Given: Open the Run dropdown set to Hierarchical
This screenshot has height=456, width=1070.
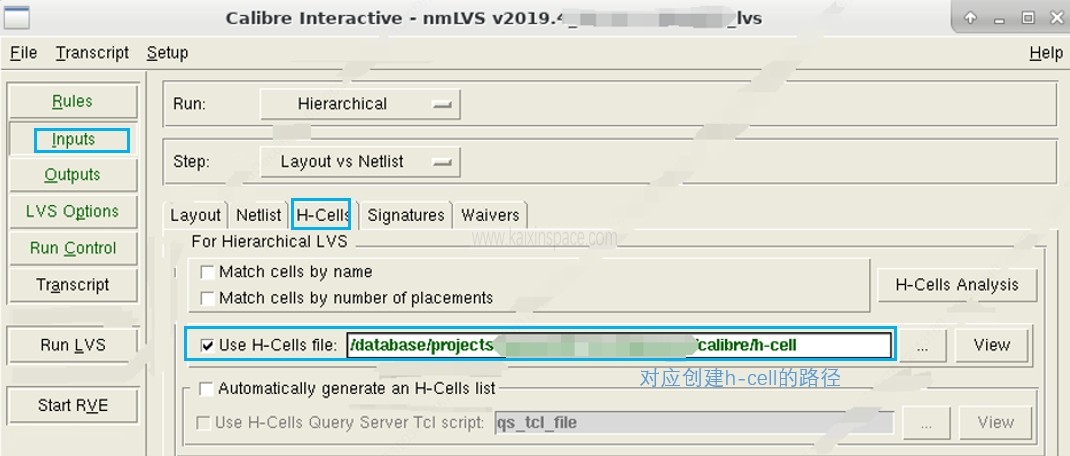Looking at the screenshot, I should click(359, 104).
